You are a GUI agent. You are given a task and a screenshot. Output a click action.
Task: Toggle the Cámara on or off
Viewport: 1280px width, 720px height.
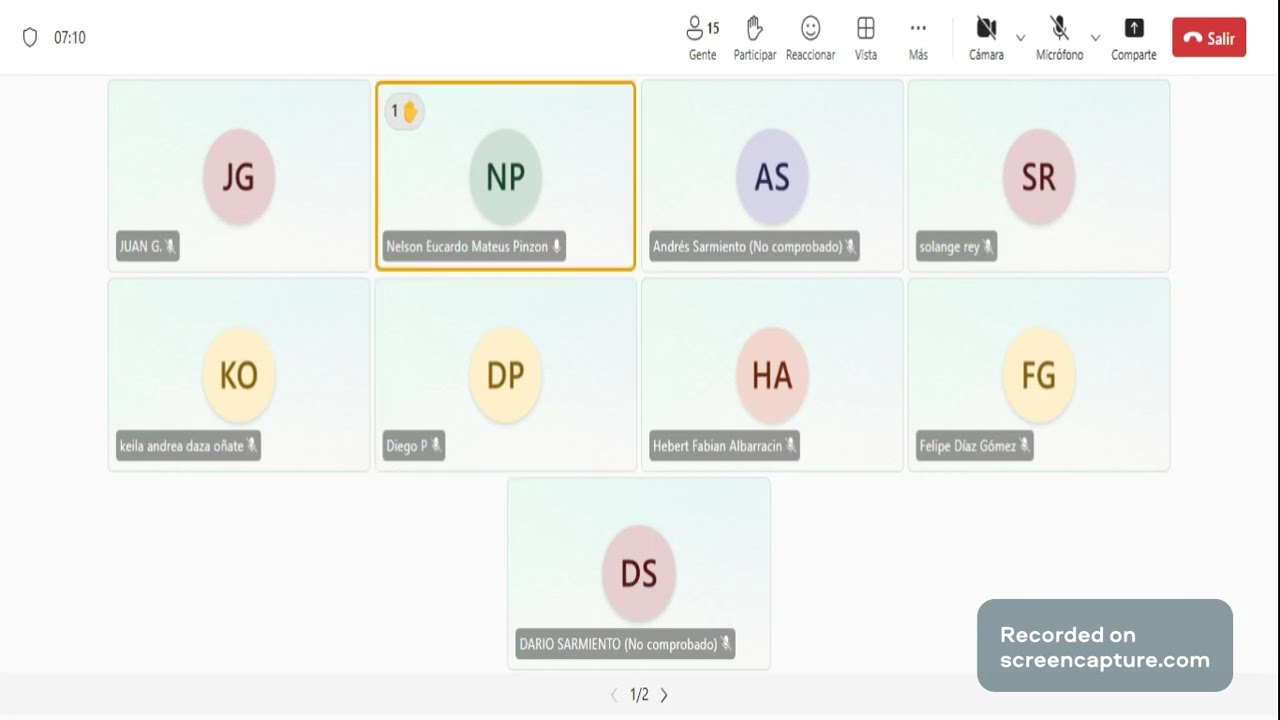(x=986, y=38)
